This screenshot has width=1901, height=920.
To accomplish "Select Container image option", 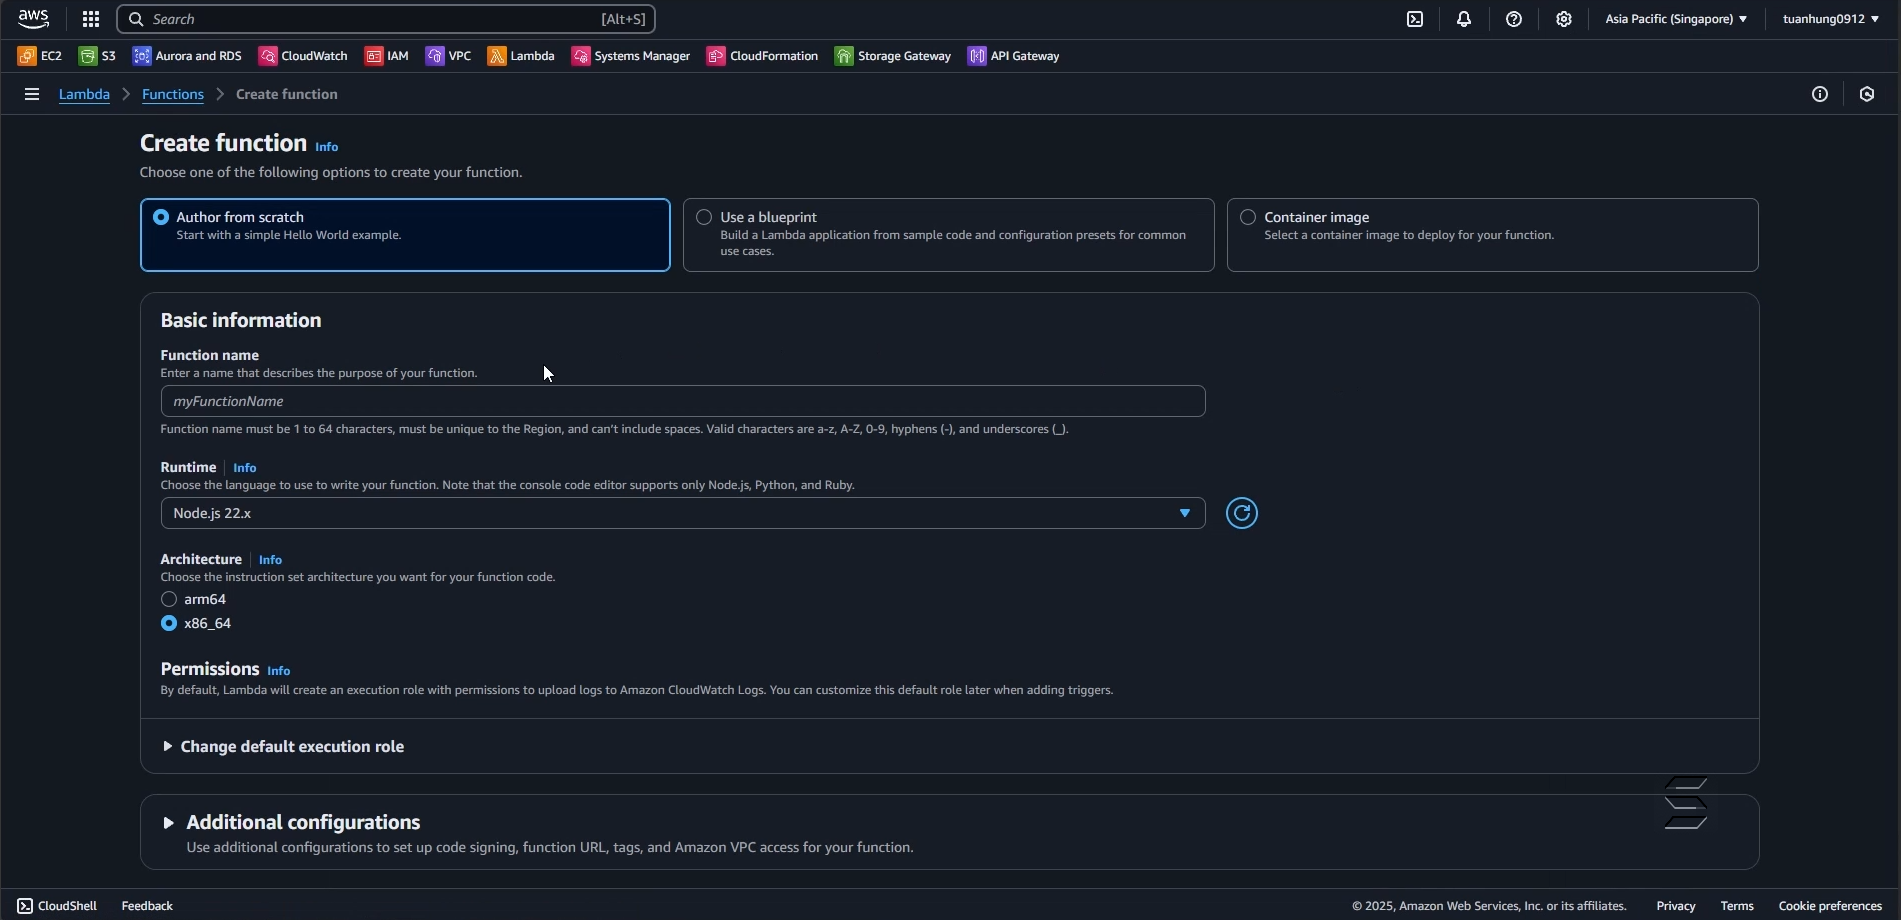I will click(1492, 235).
